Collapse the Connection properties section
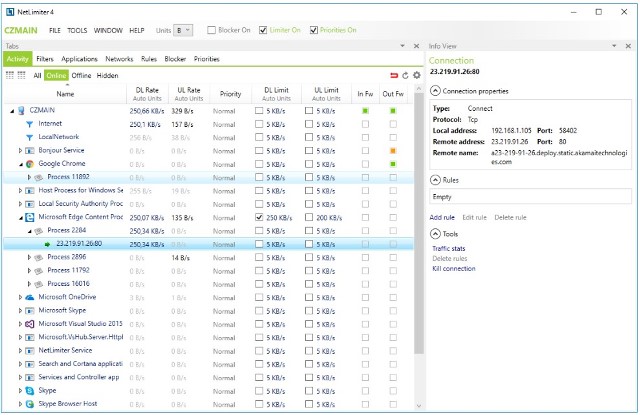This screenshot has height=415, width=640. click(x=435, y=91)
